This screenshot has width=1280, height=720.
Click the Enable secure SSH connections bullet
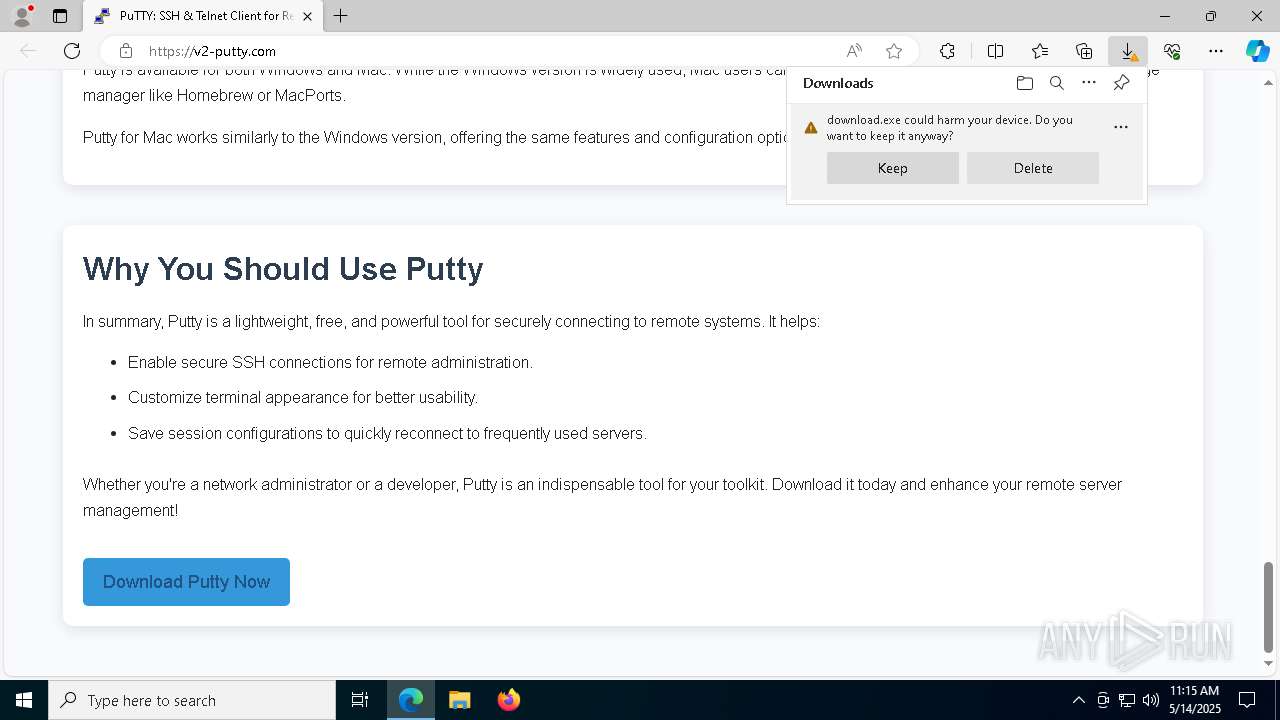tap(330, 362)
